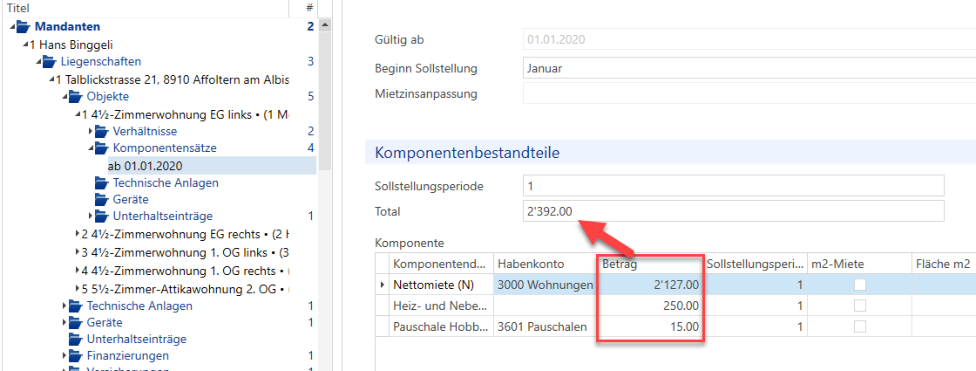Viewport: 976px width, 371px height.
Task: Expand 2 4½-Zimmerwohnung EG rechts
Action: tap(77, 234)
